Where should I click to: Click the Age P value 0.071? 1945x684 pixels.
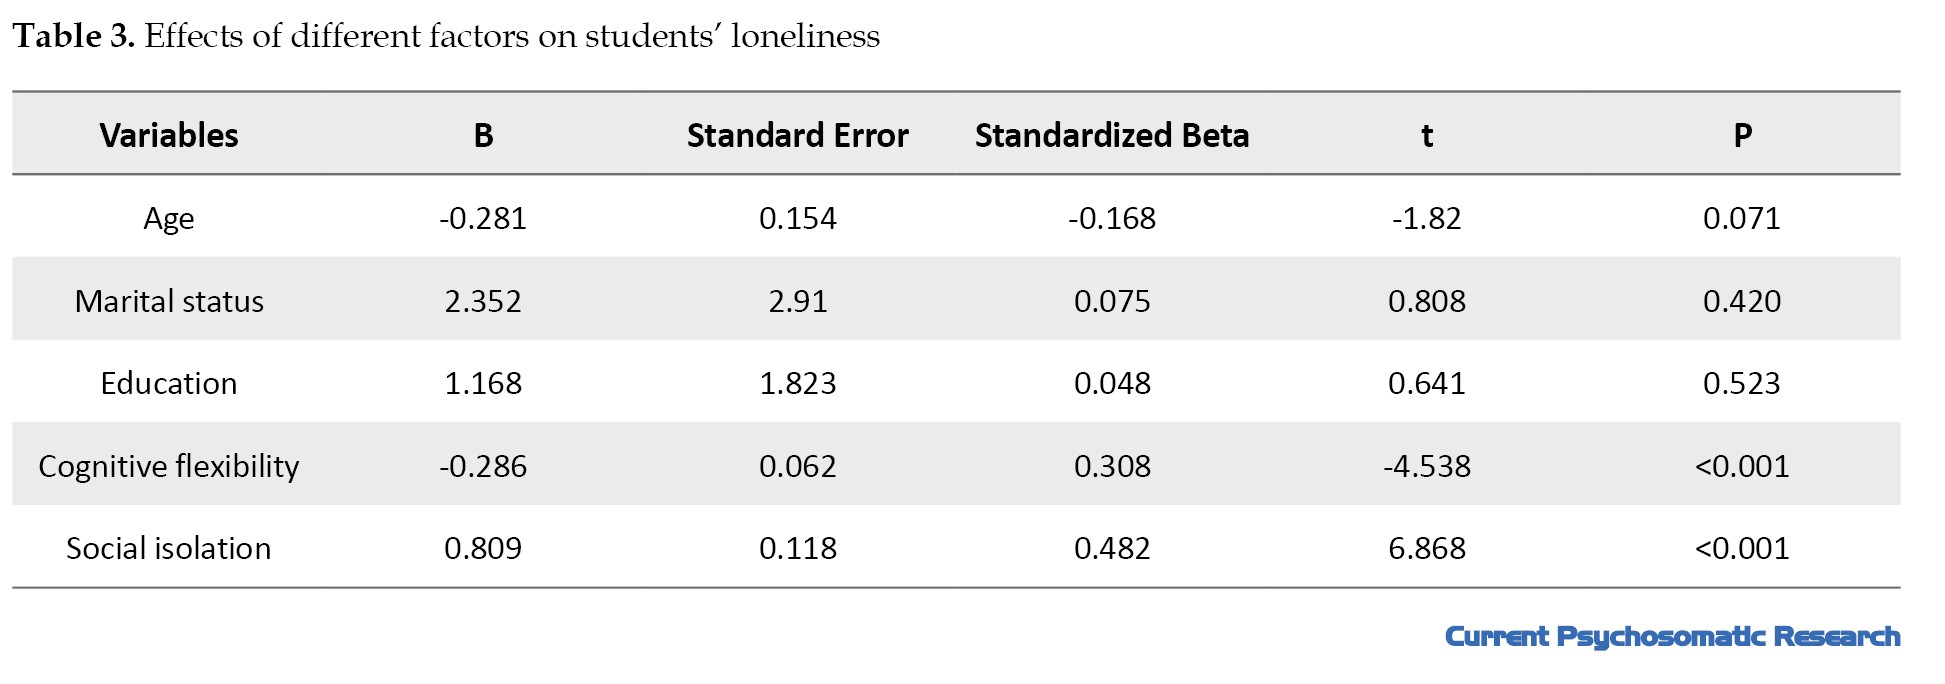(x=1742, y=218)
